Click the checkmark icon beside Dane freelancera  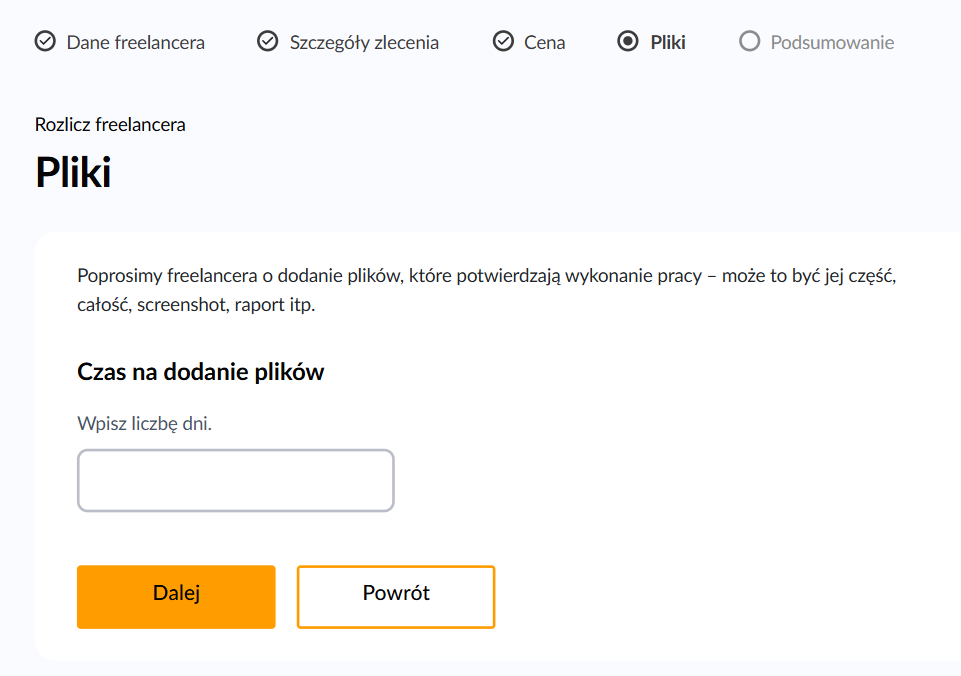45,42
